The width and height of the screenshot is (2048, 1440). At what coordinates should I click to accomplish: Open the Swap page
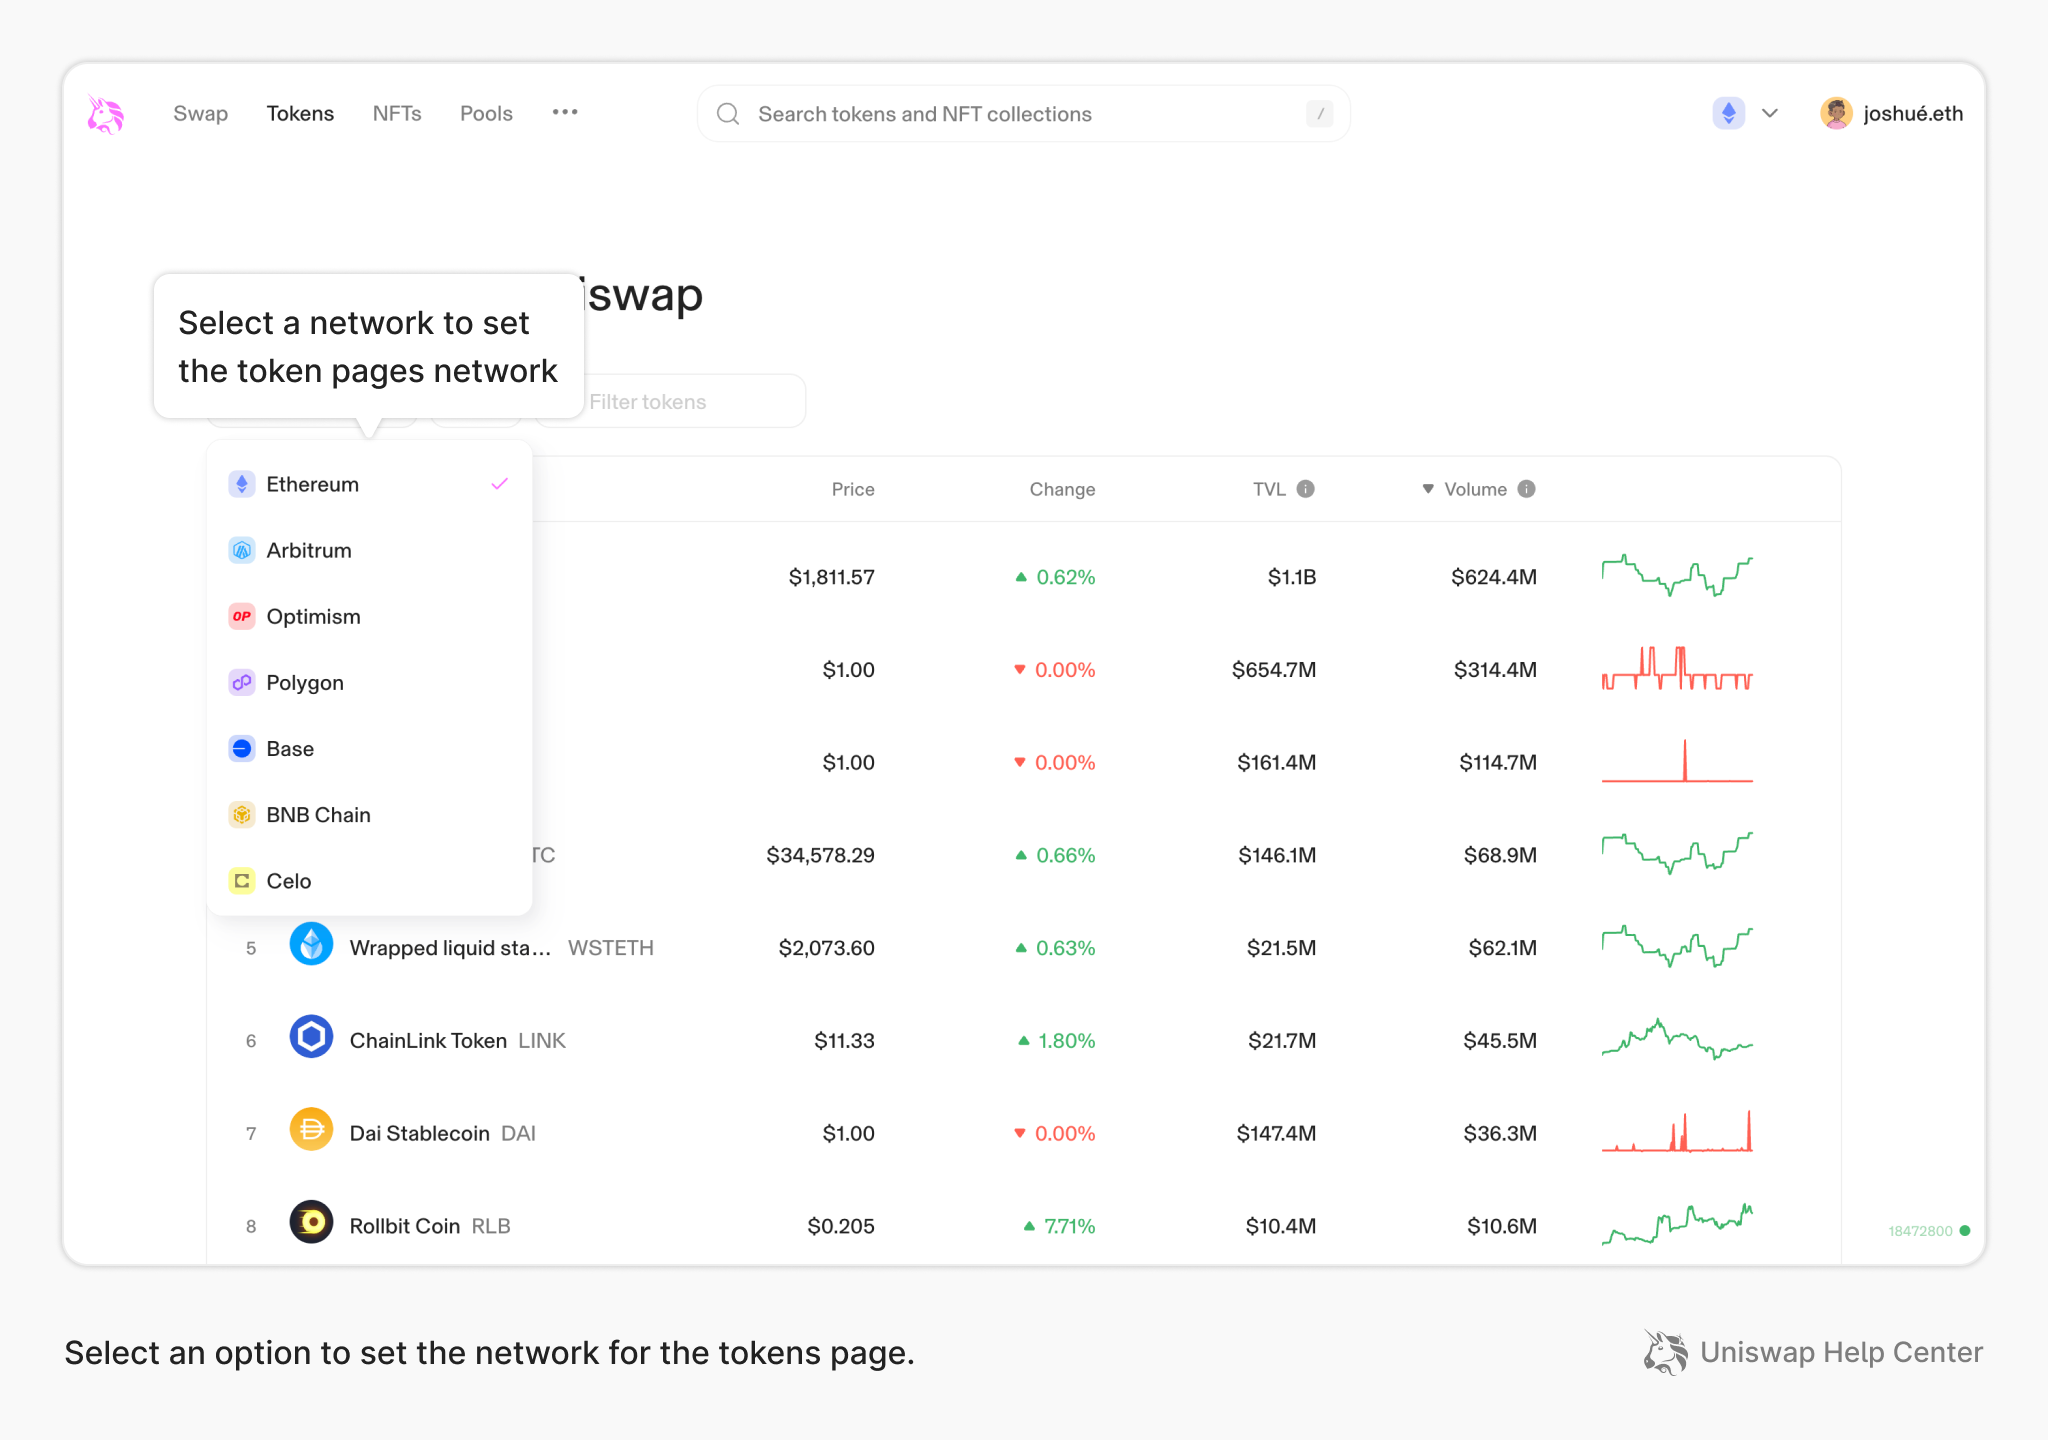coord(200,114)
